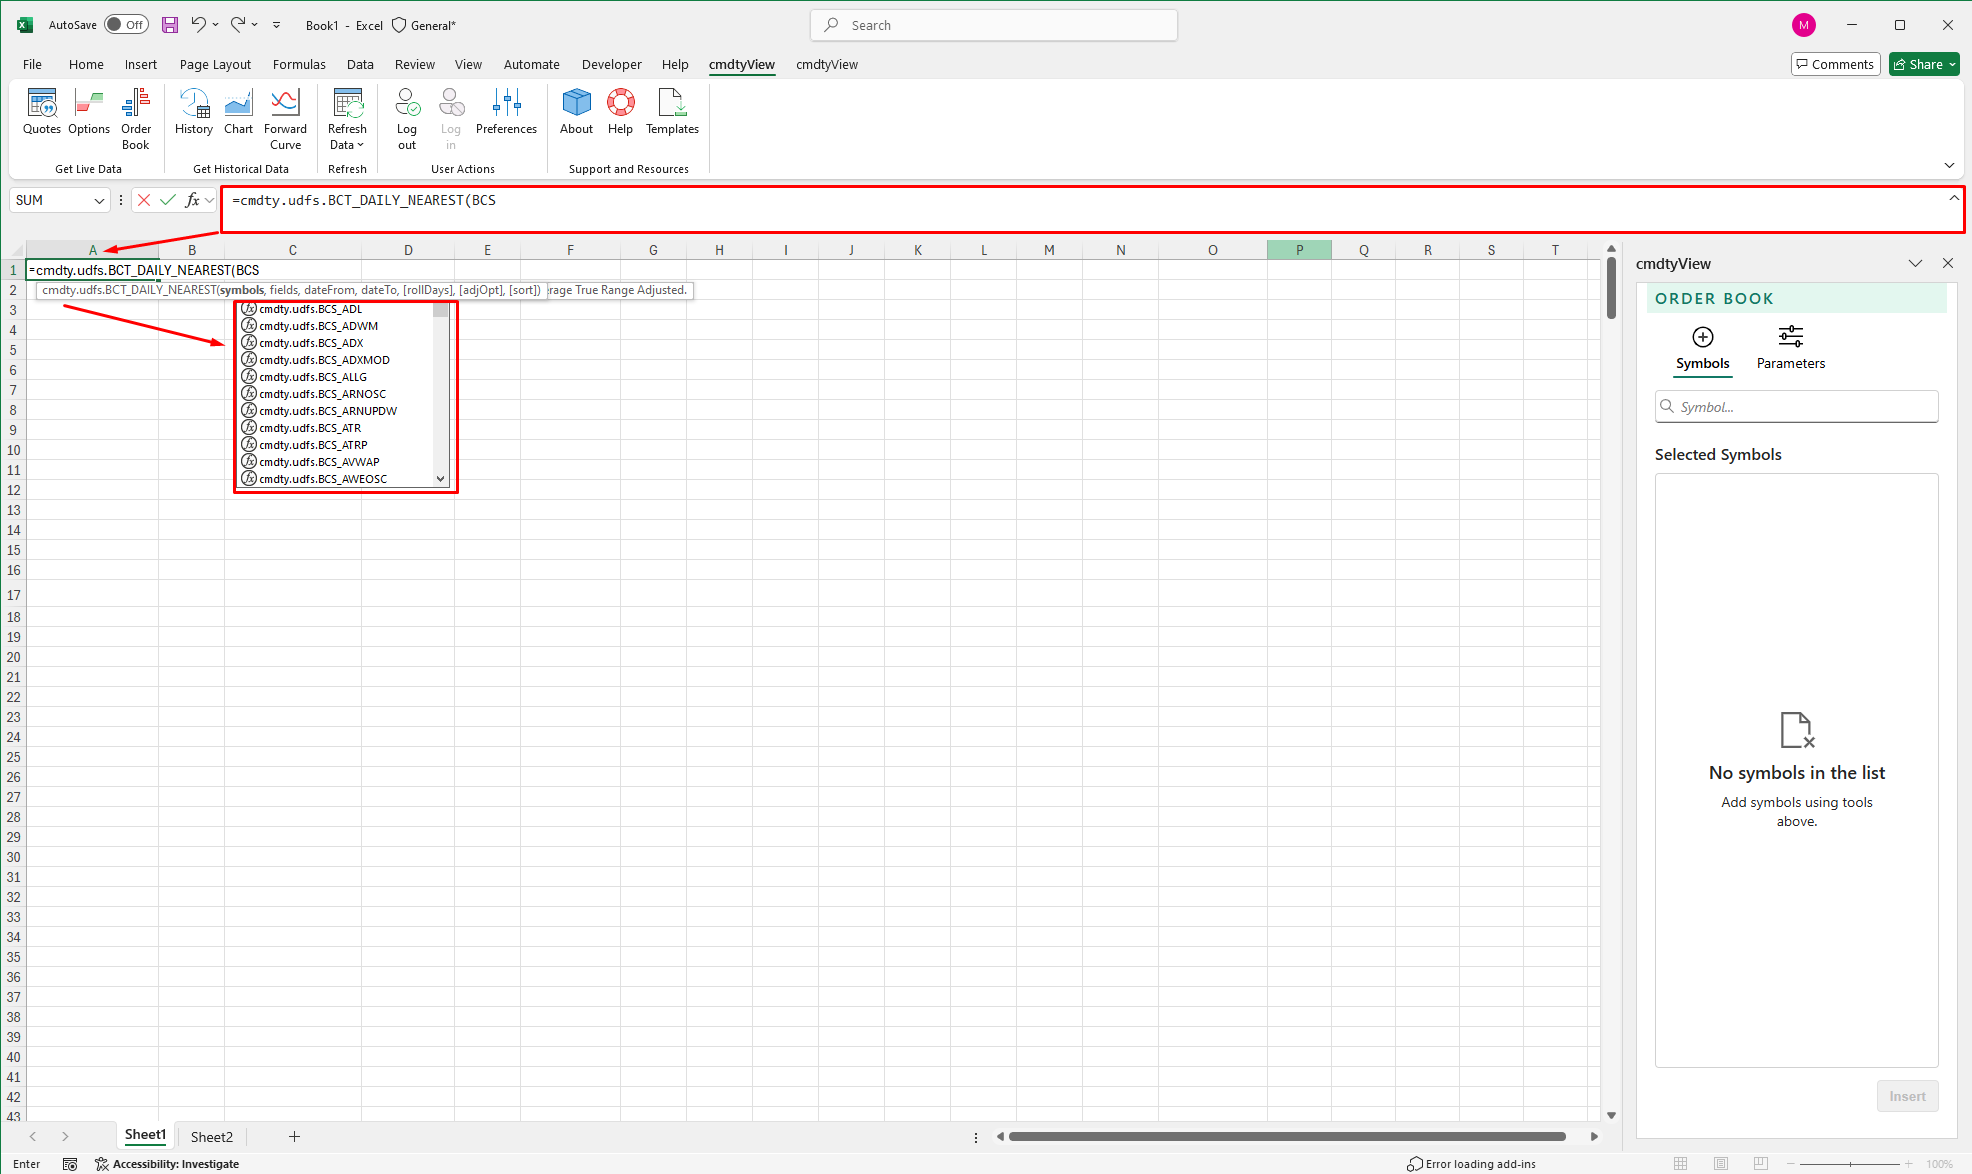Switch to Page Layout view in status bar
The image size is (1972, 1174).
1720,1163
